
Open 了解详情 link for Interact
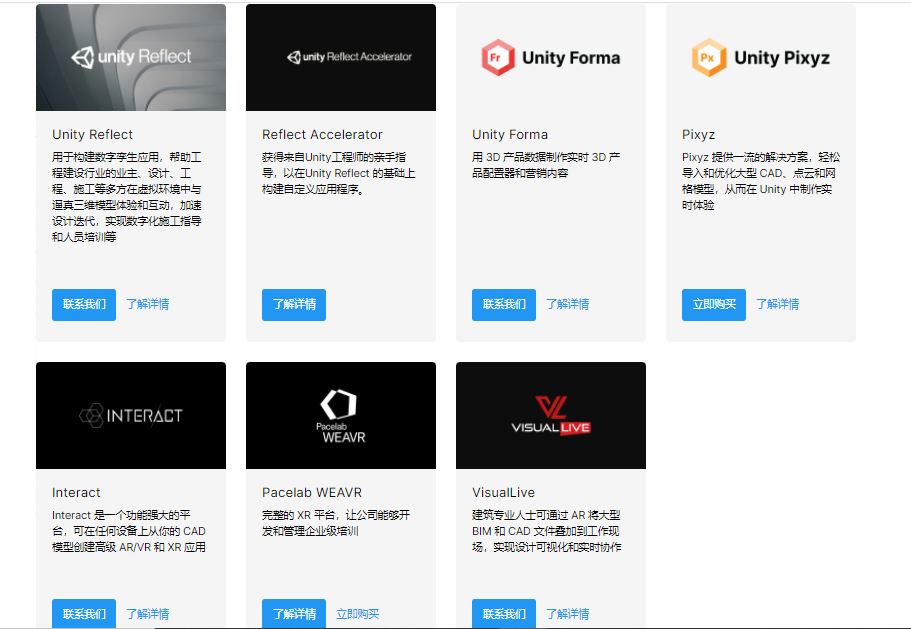coord(148,614)
